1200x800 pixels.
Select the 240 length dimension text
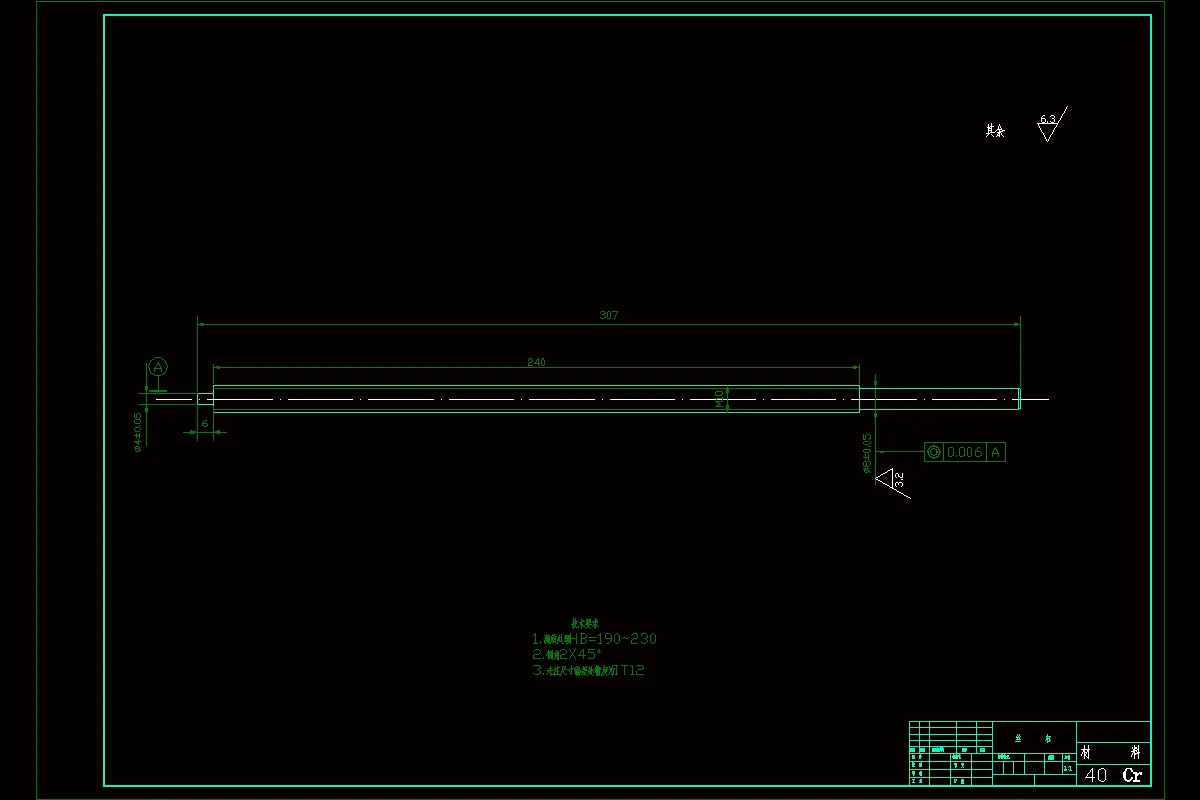537,362
